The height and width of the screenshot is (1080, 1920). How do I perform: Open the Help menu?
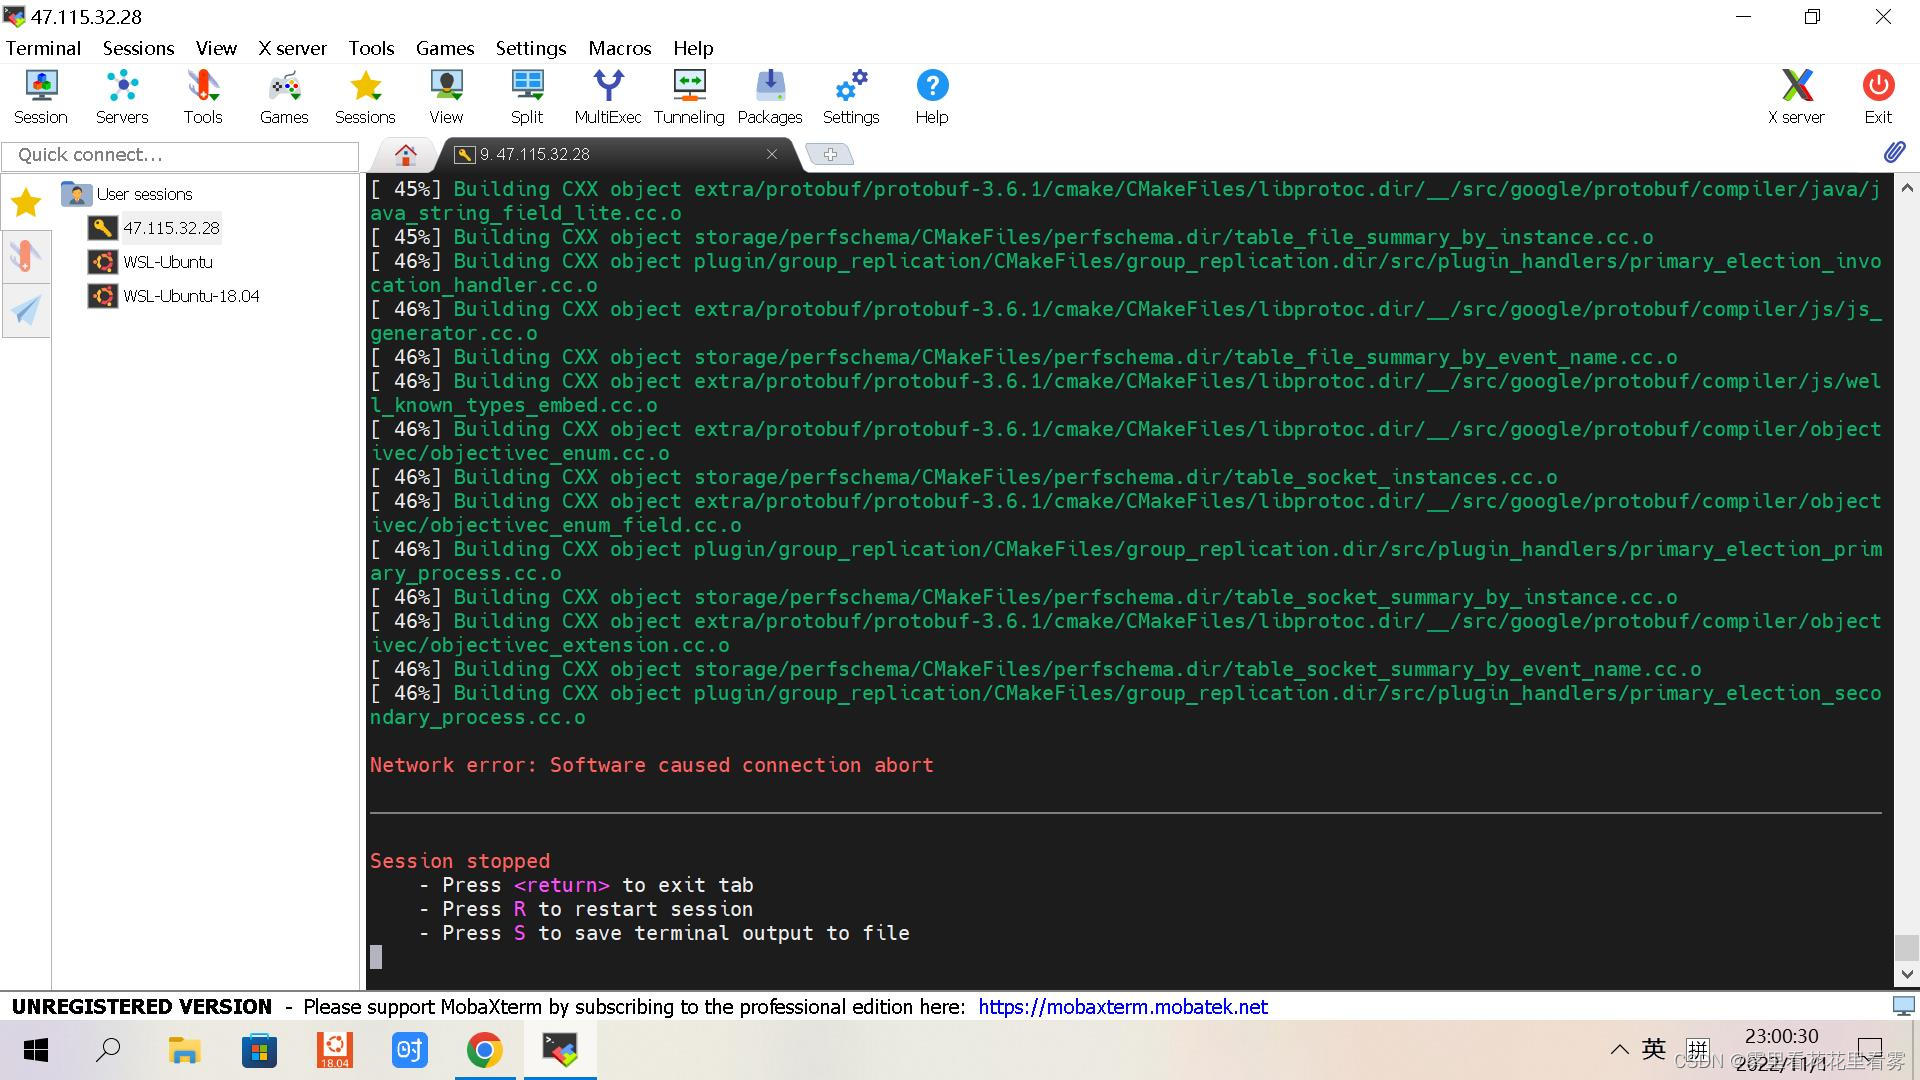(693, 48)
